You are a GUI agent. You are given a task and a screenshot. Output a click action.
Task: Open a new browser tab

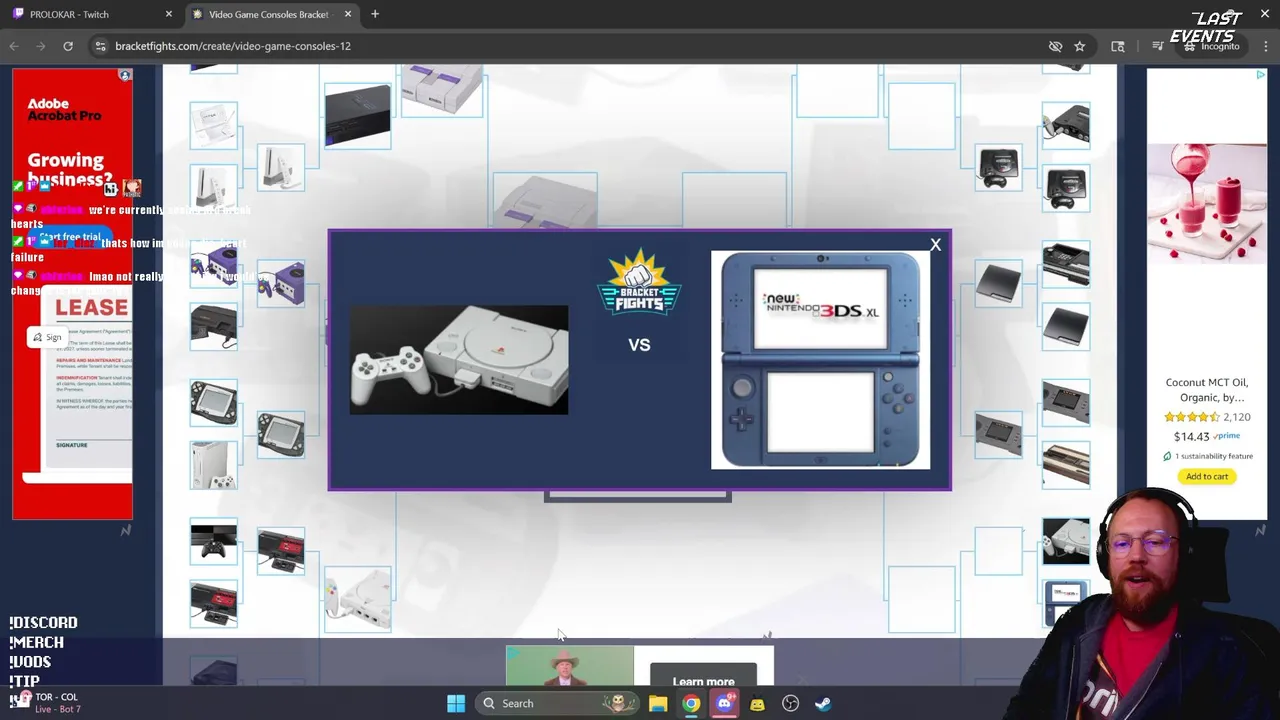coord(375,14)
